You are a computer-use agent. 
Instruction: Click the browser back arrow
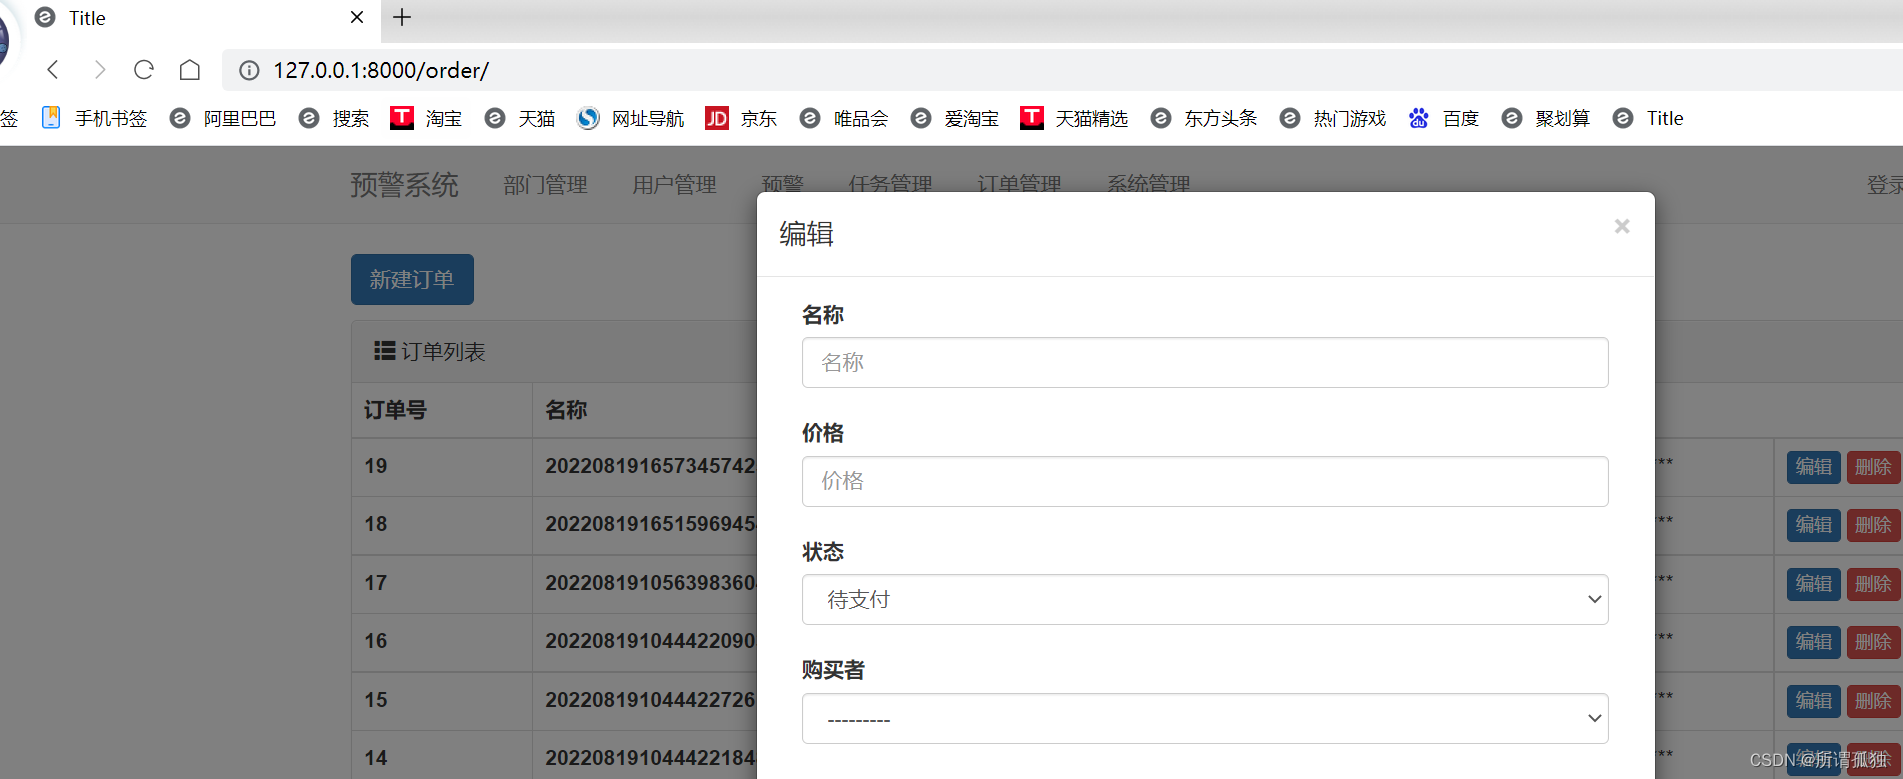click(54, 70)
